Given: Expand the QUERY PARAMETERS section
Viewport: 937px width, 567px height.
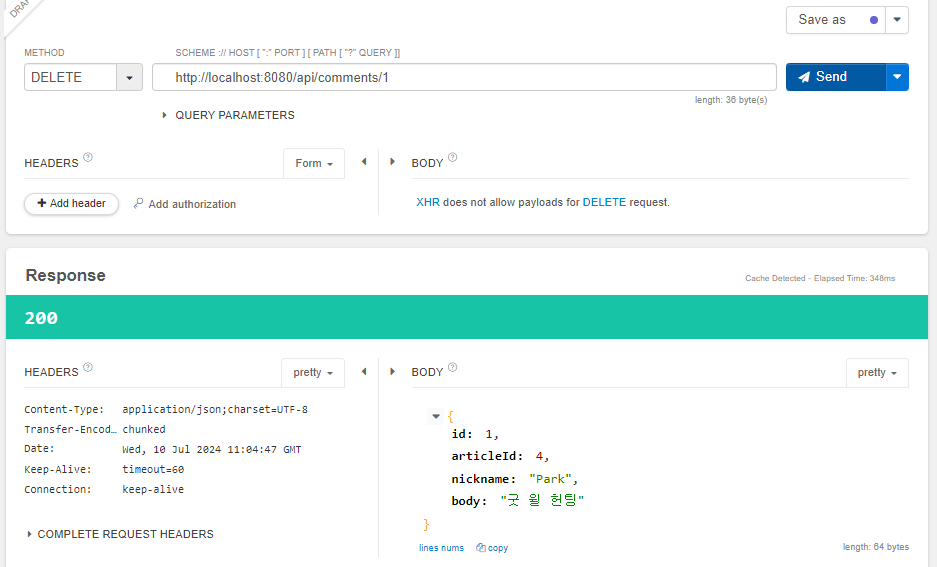Looking at the screenshot, I should (x=228, y=115).
